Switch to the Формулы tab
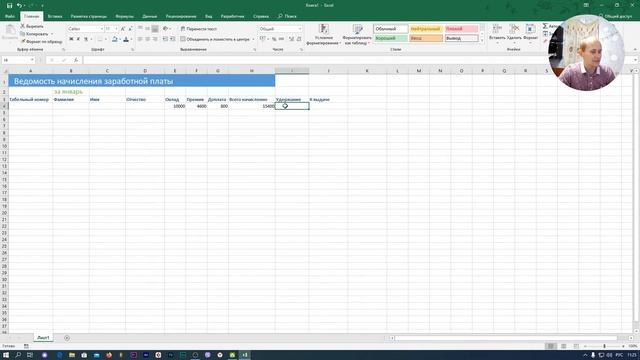The width and height of the screenshot is (640, 360). click(124, 16)
